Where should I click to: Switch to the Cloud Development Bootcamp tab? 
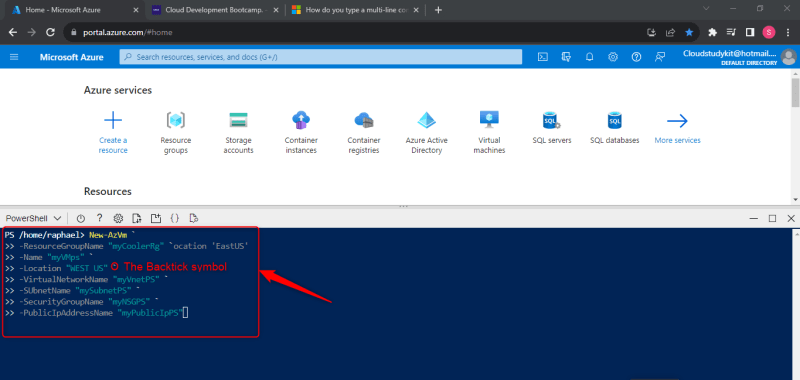pos(214,10)
